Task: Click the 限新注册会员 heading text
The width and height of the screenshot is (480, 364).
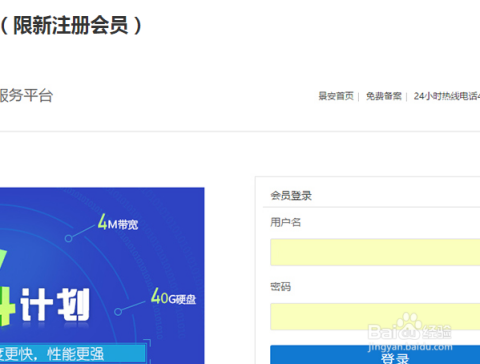Action: 71,26
